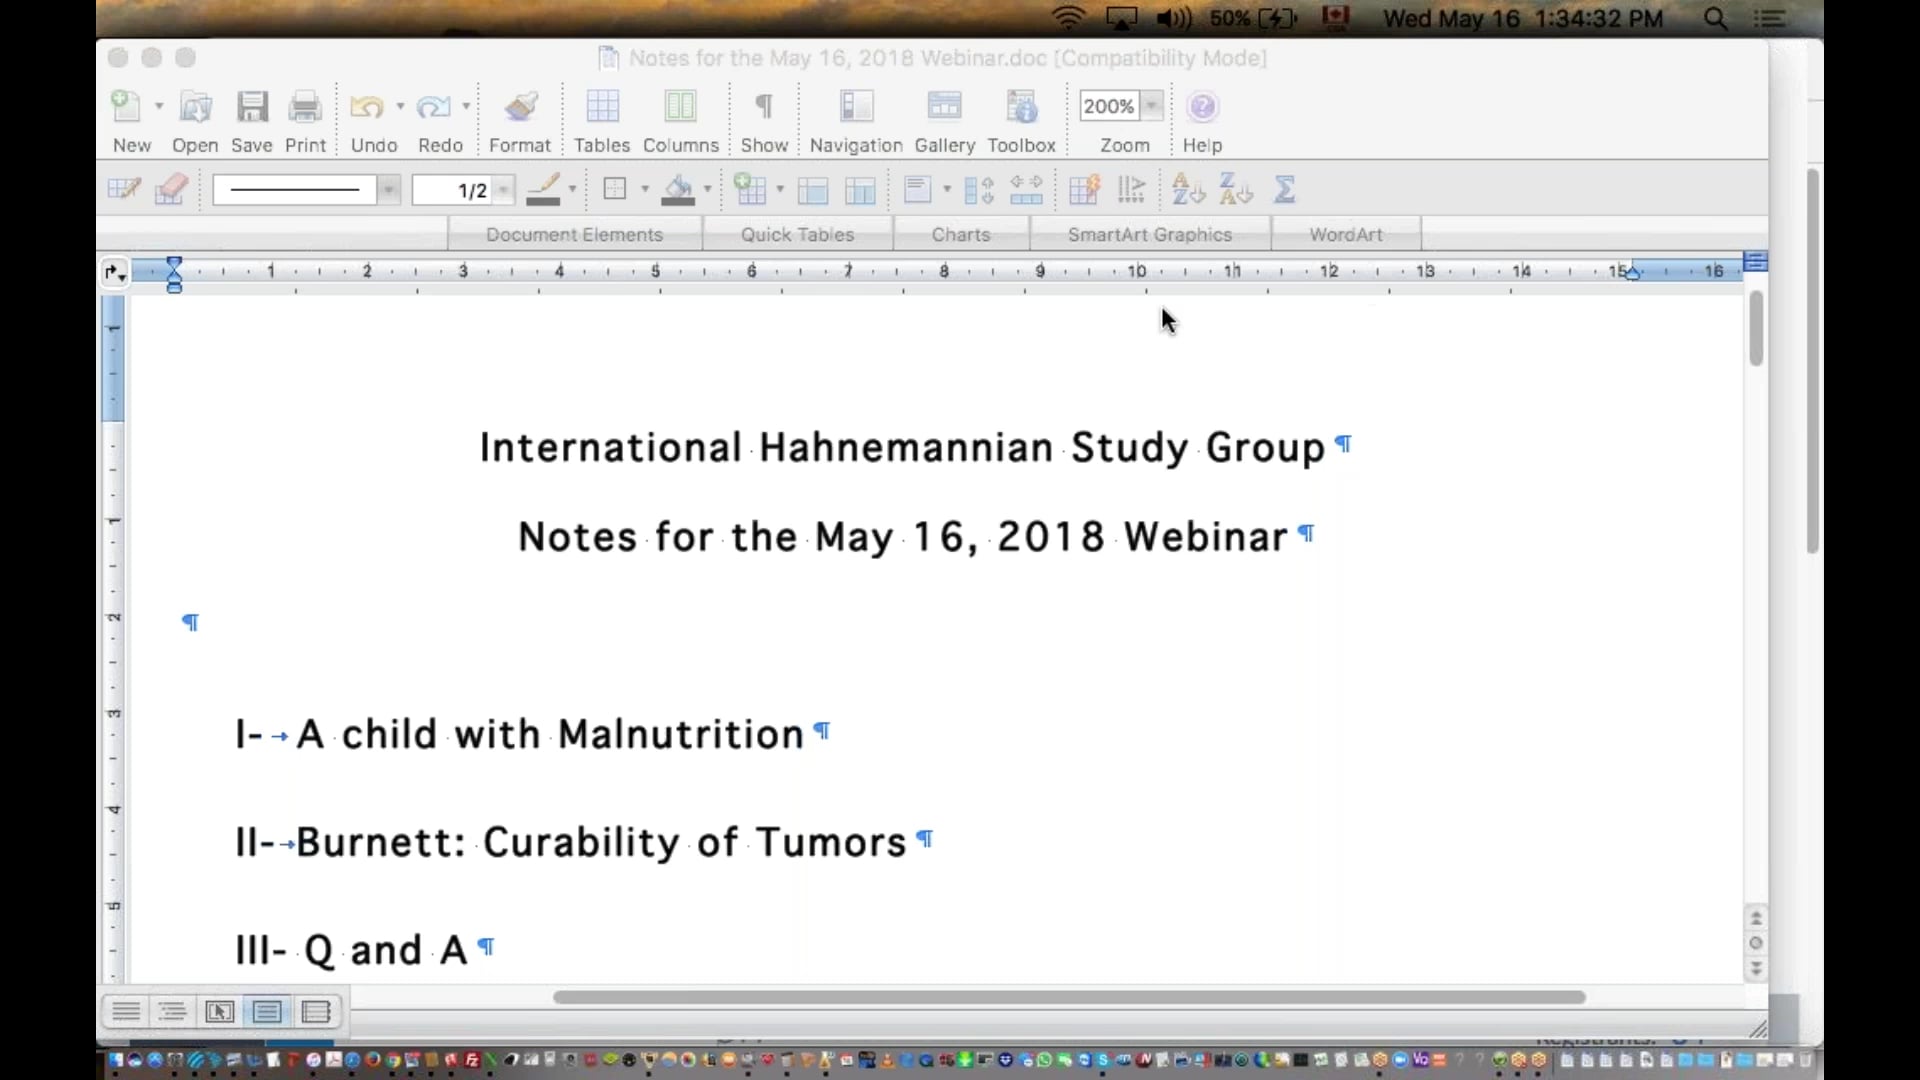Select the table Eraser tool

coord(170,189)
